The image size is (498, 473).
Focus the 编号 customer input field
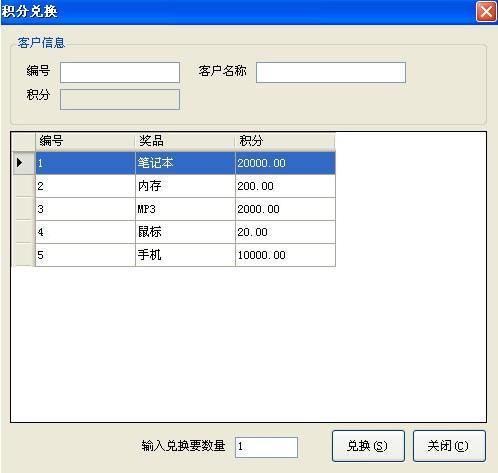(120, 72)
